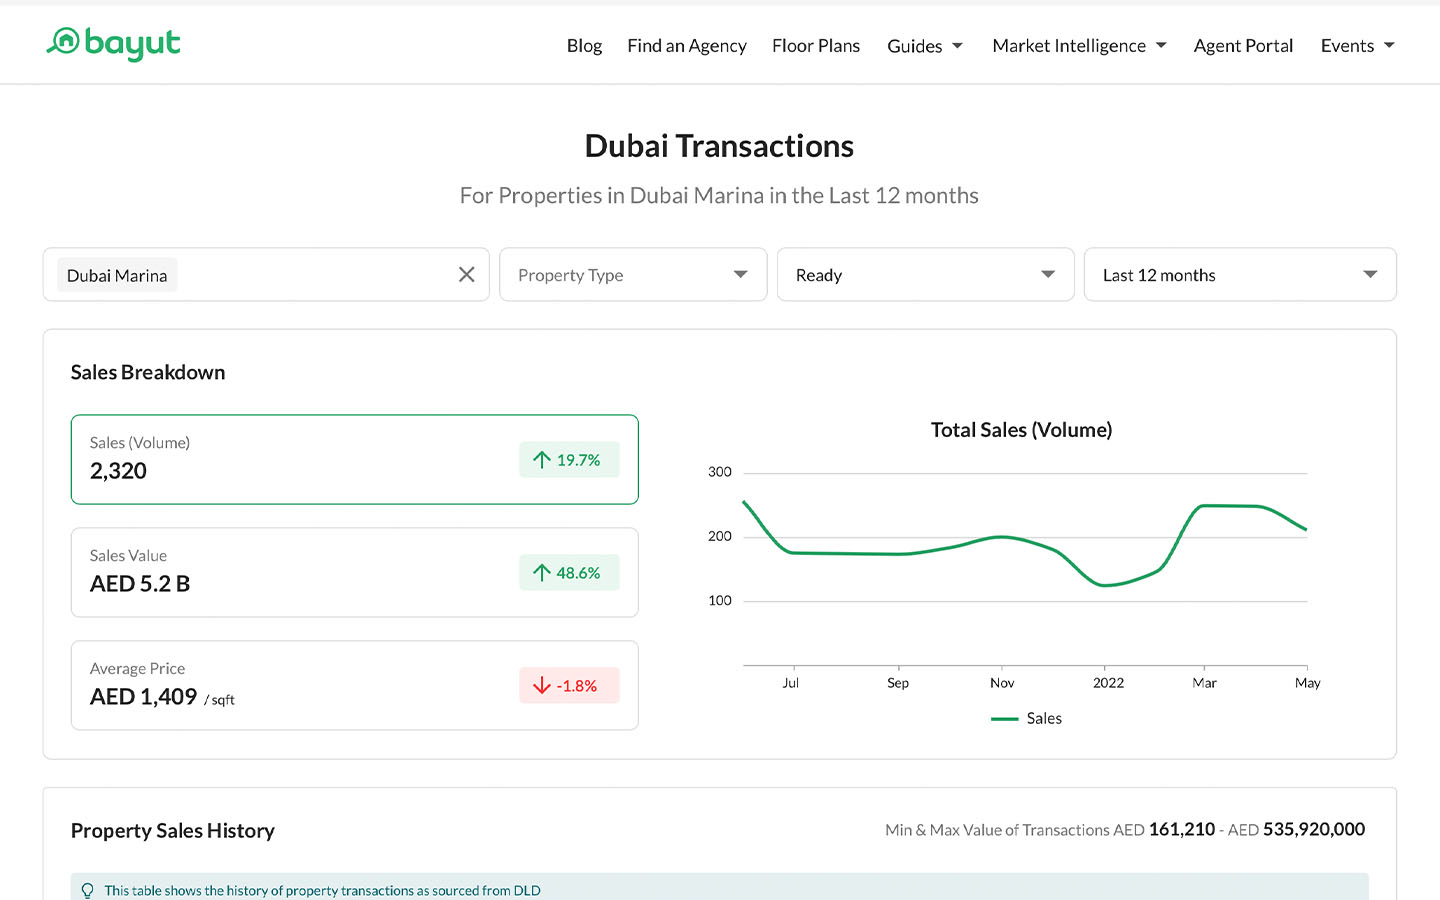Click the chevron icon next to Guides
The image size is (1440, 900).
957,45
